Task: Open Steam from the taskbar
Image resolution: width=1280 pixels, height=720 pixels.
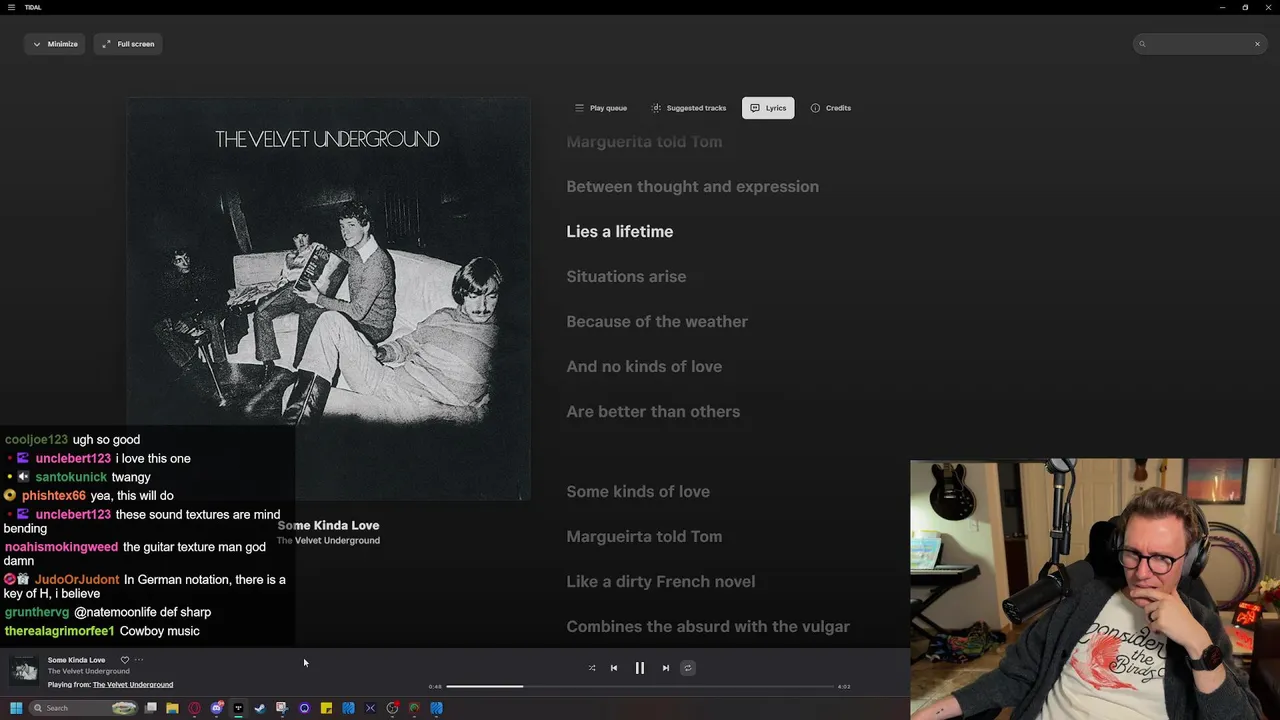Action: point(260,708)
